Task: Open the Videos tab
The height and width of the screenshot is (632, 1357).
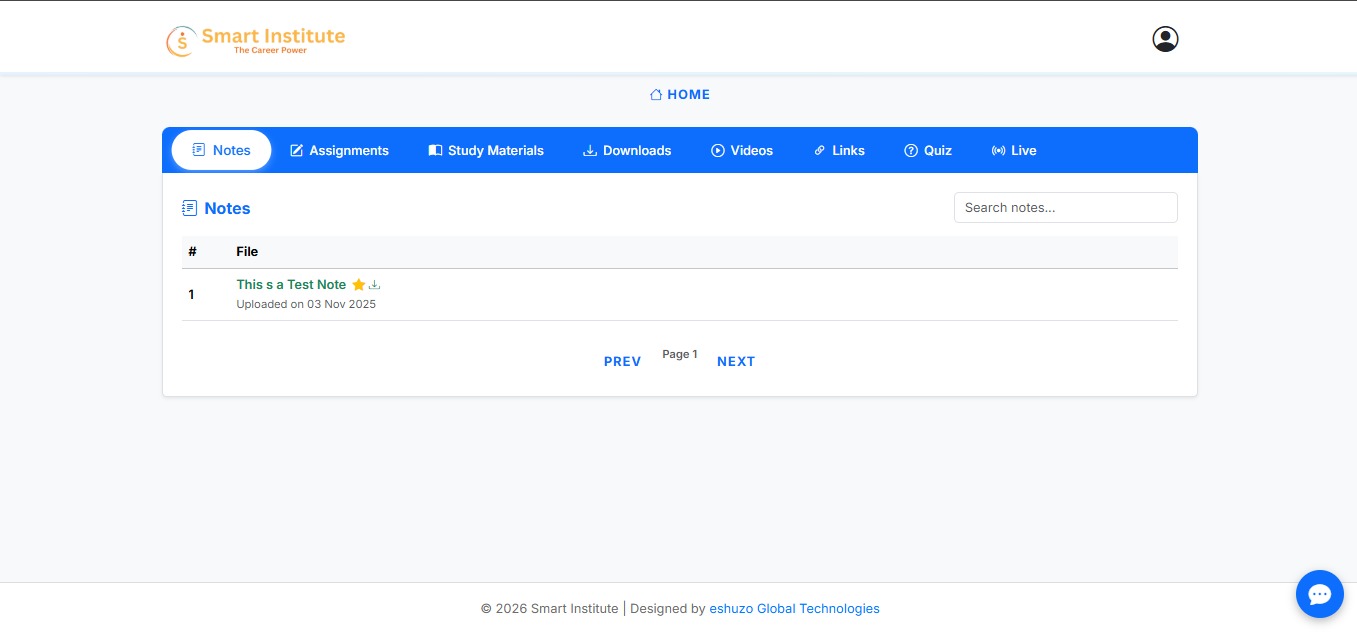Action: click(x=742, y=151)
